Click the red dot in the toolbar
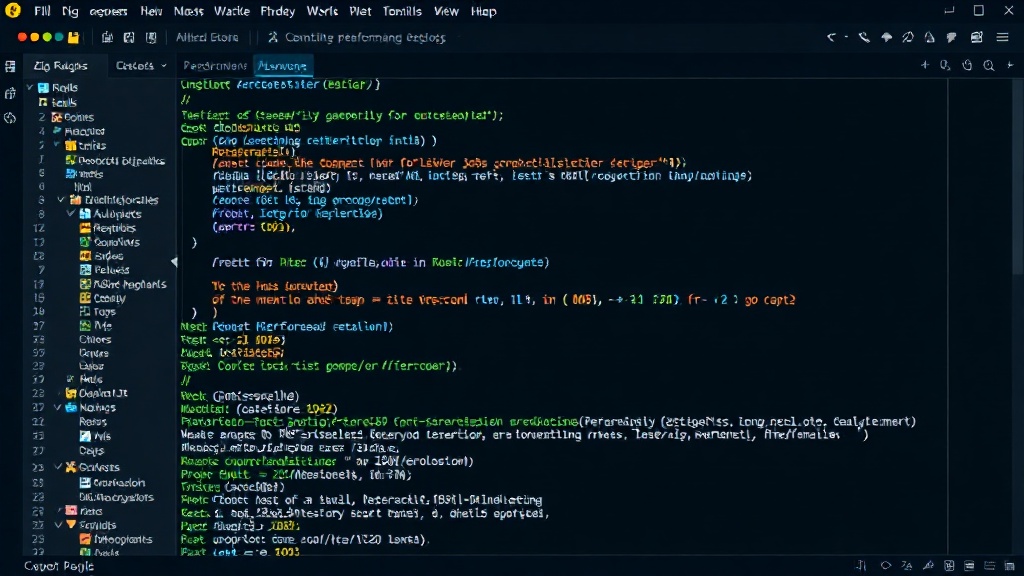 (x=22, y=37)
